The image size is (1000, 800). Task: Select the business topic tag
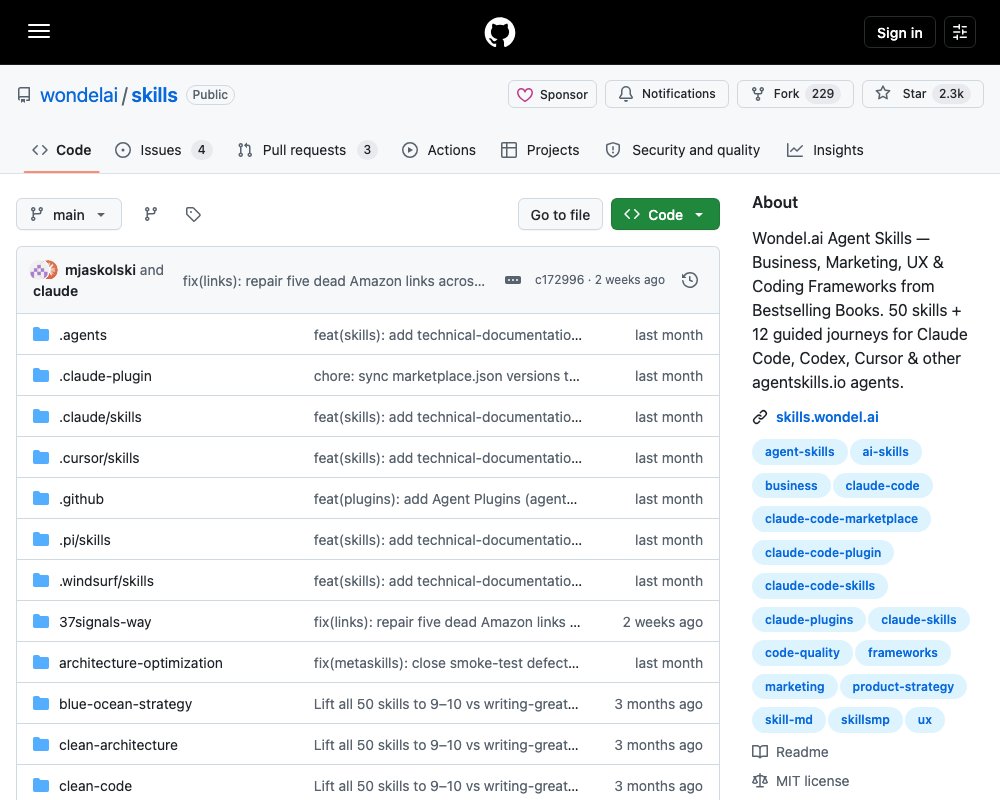(791, 485)
